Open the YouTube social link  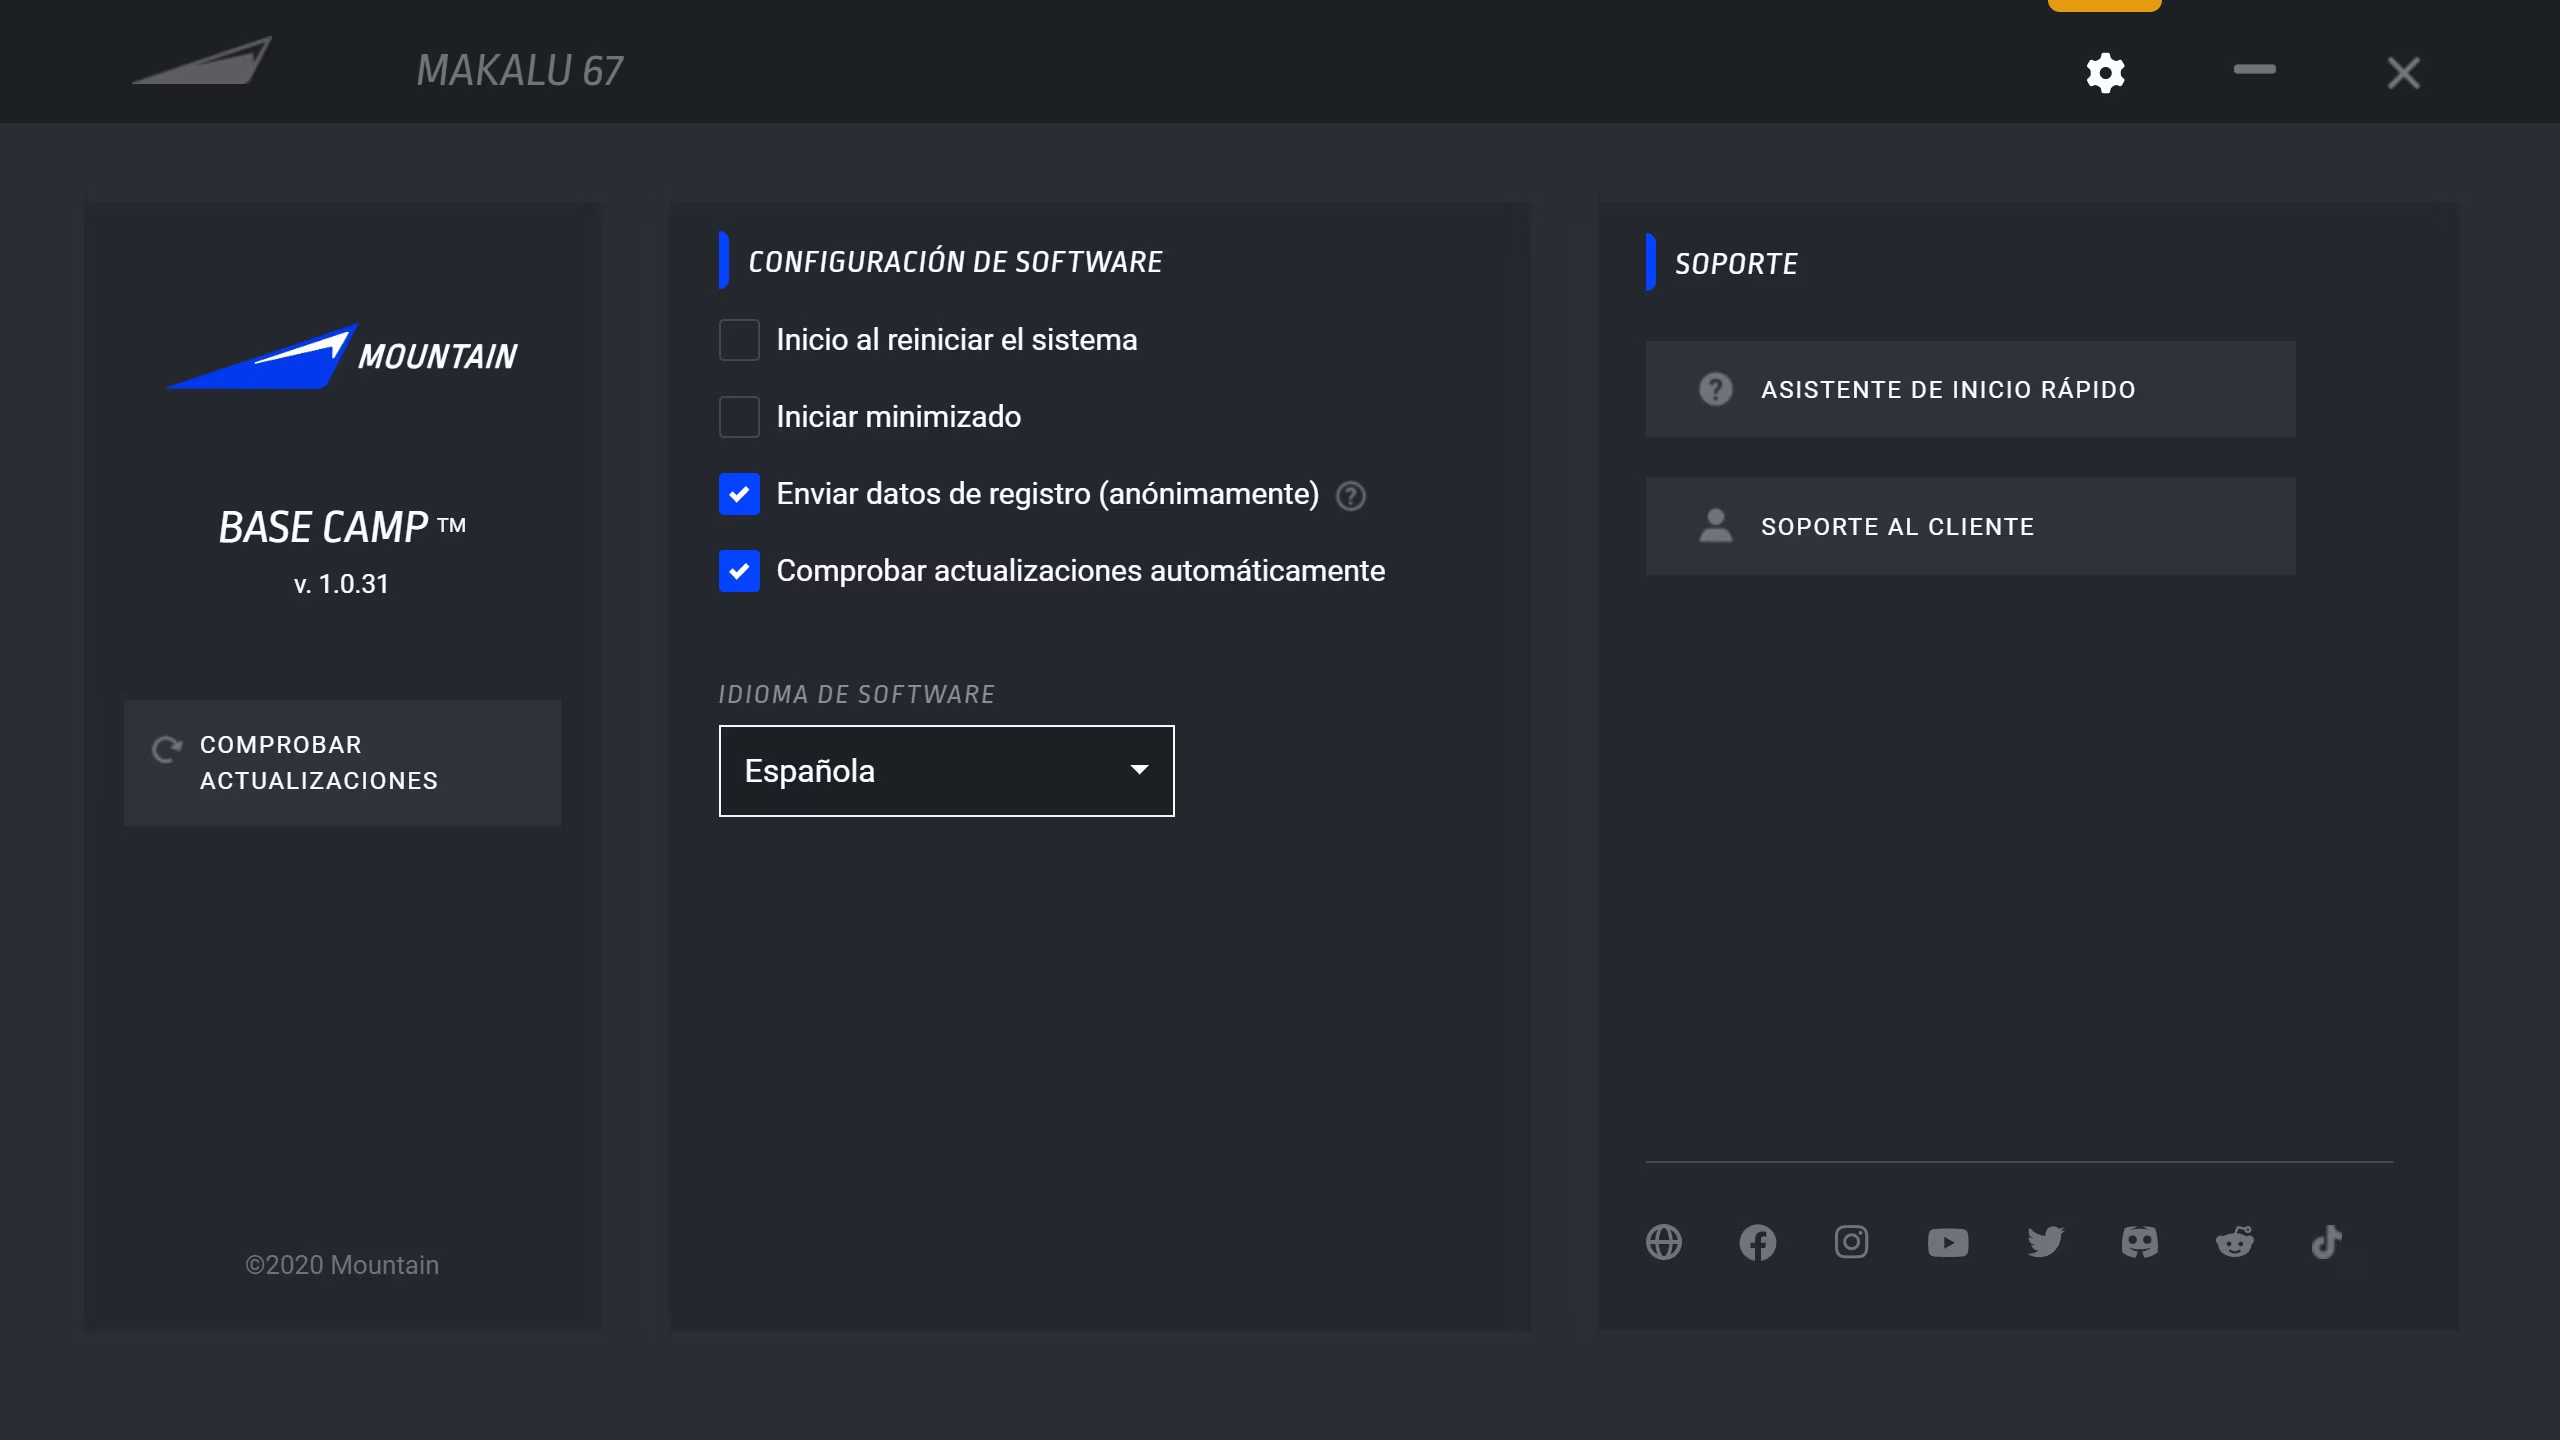[1948, 1242]
